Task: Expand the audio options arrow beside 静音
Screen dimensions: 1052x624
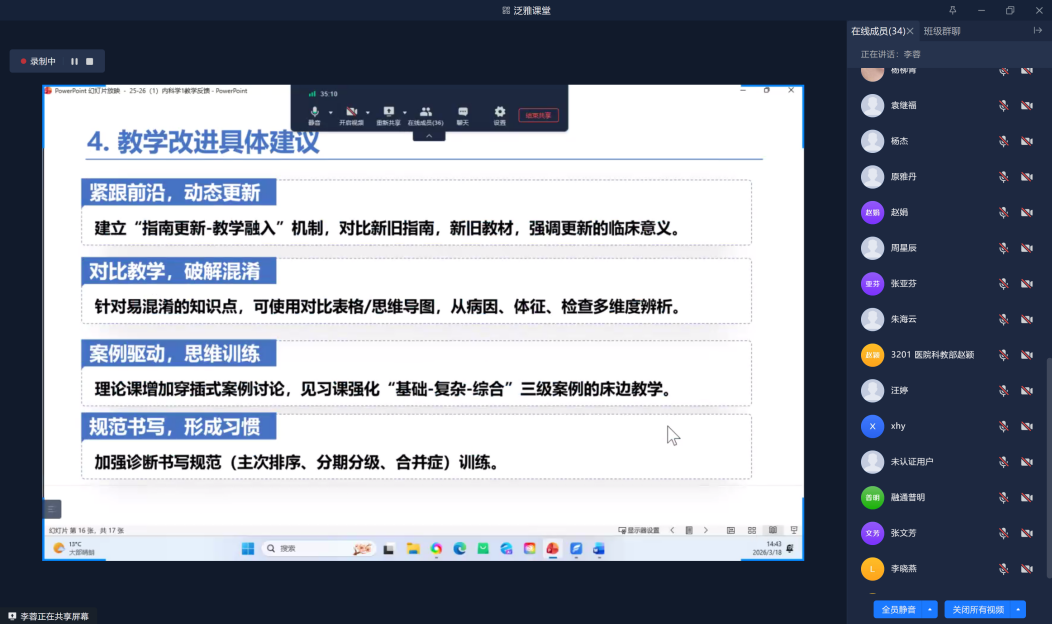Action: [x=330, y=112]
